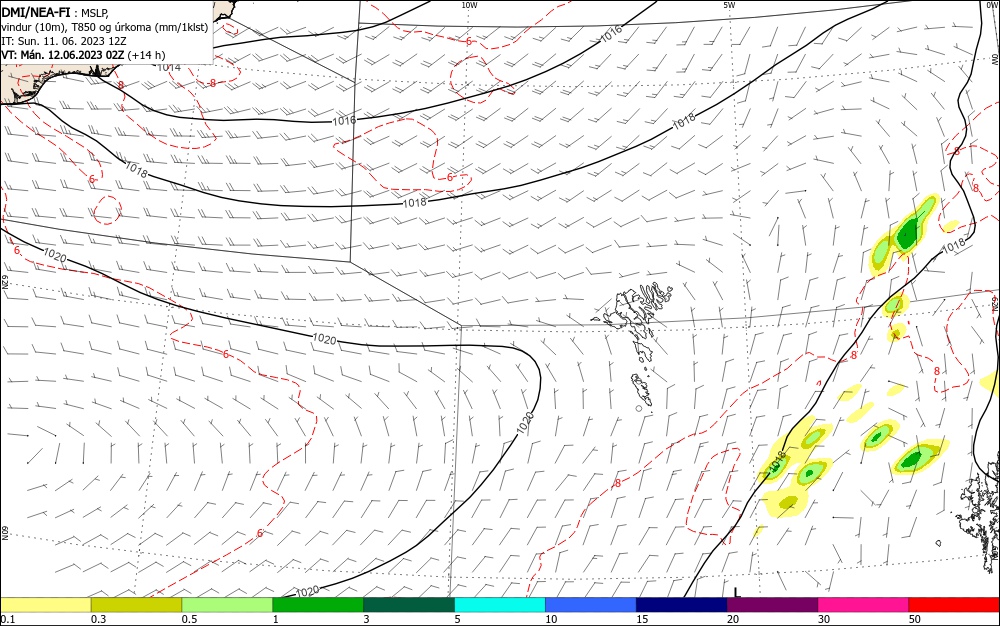Screen dimensions: 1000x626
Task: Click the L low-pressure marker
Action: pos(737,592)
